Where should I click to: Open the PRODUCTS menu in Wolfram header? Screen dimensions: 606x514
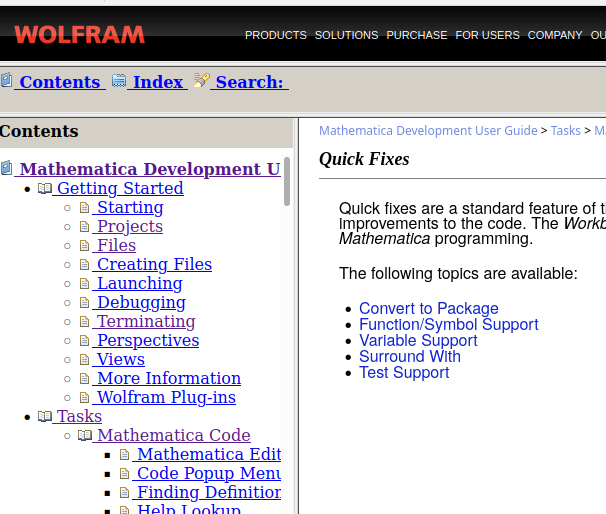point(276,35)
